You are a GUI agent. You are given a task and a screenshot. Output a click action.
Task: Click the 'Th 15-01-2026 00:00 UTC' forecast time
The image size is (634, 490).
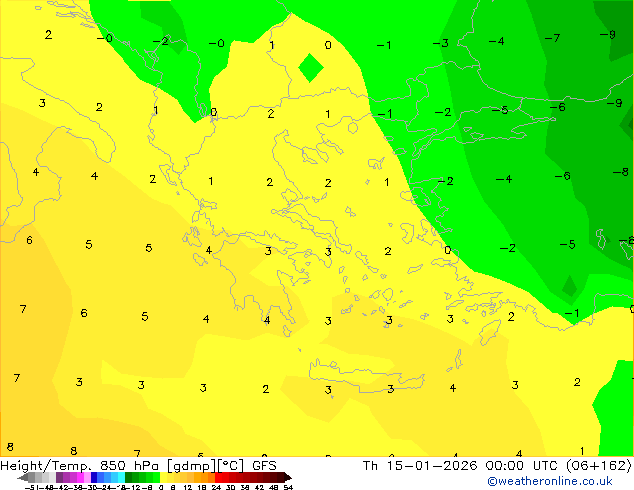click(463, 466)
